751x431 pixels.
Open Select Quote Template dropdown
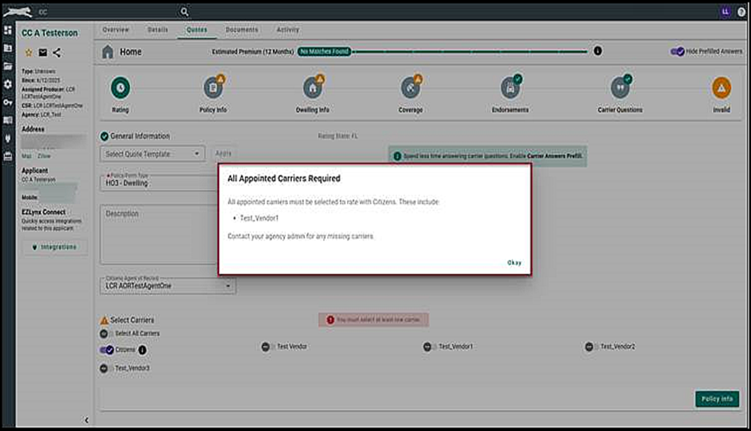152,154
